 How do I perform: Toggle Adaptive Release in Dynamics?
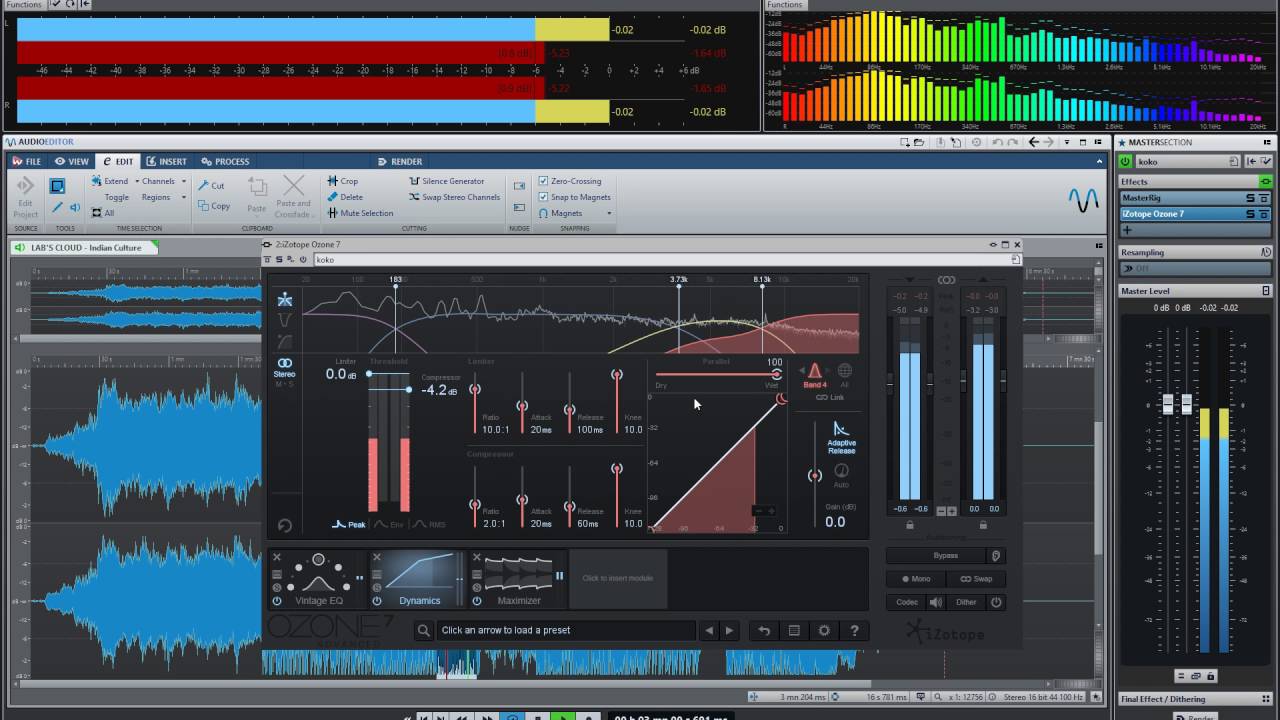click(x=841, y=437)
